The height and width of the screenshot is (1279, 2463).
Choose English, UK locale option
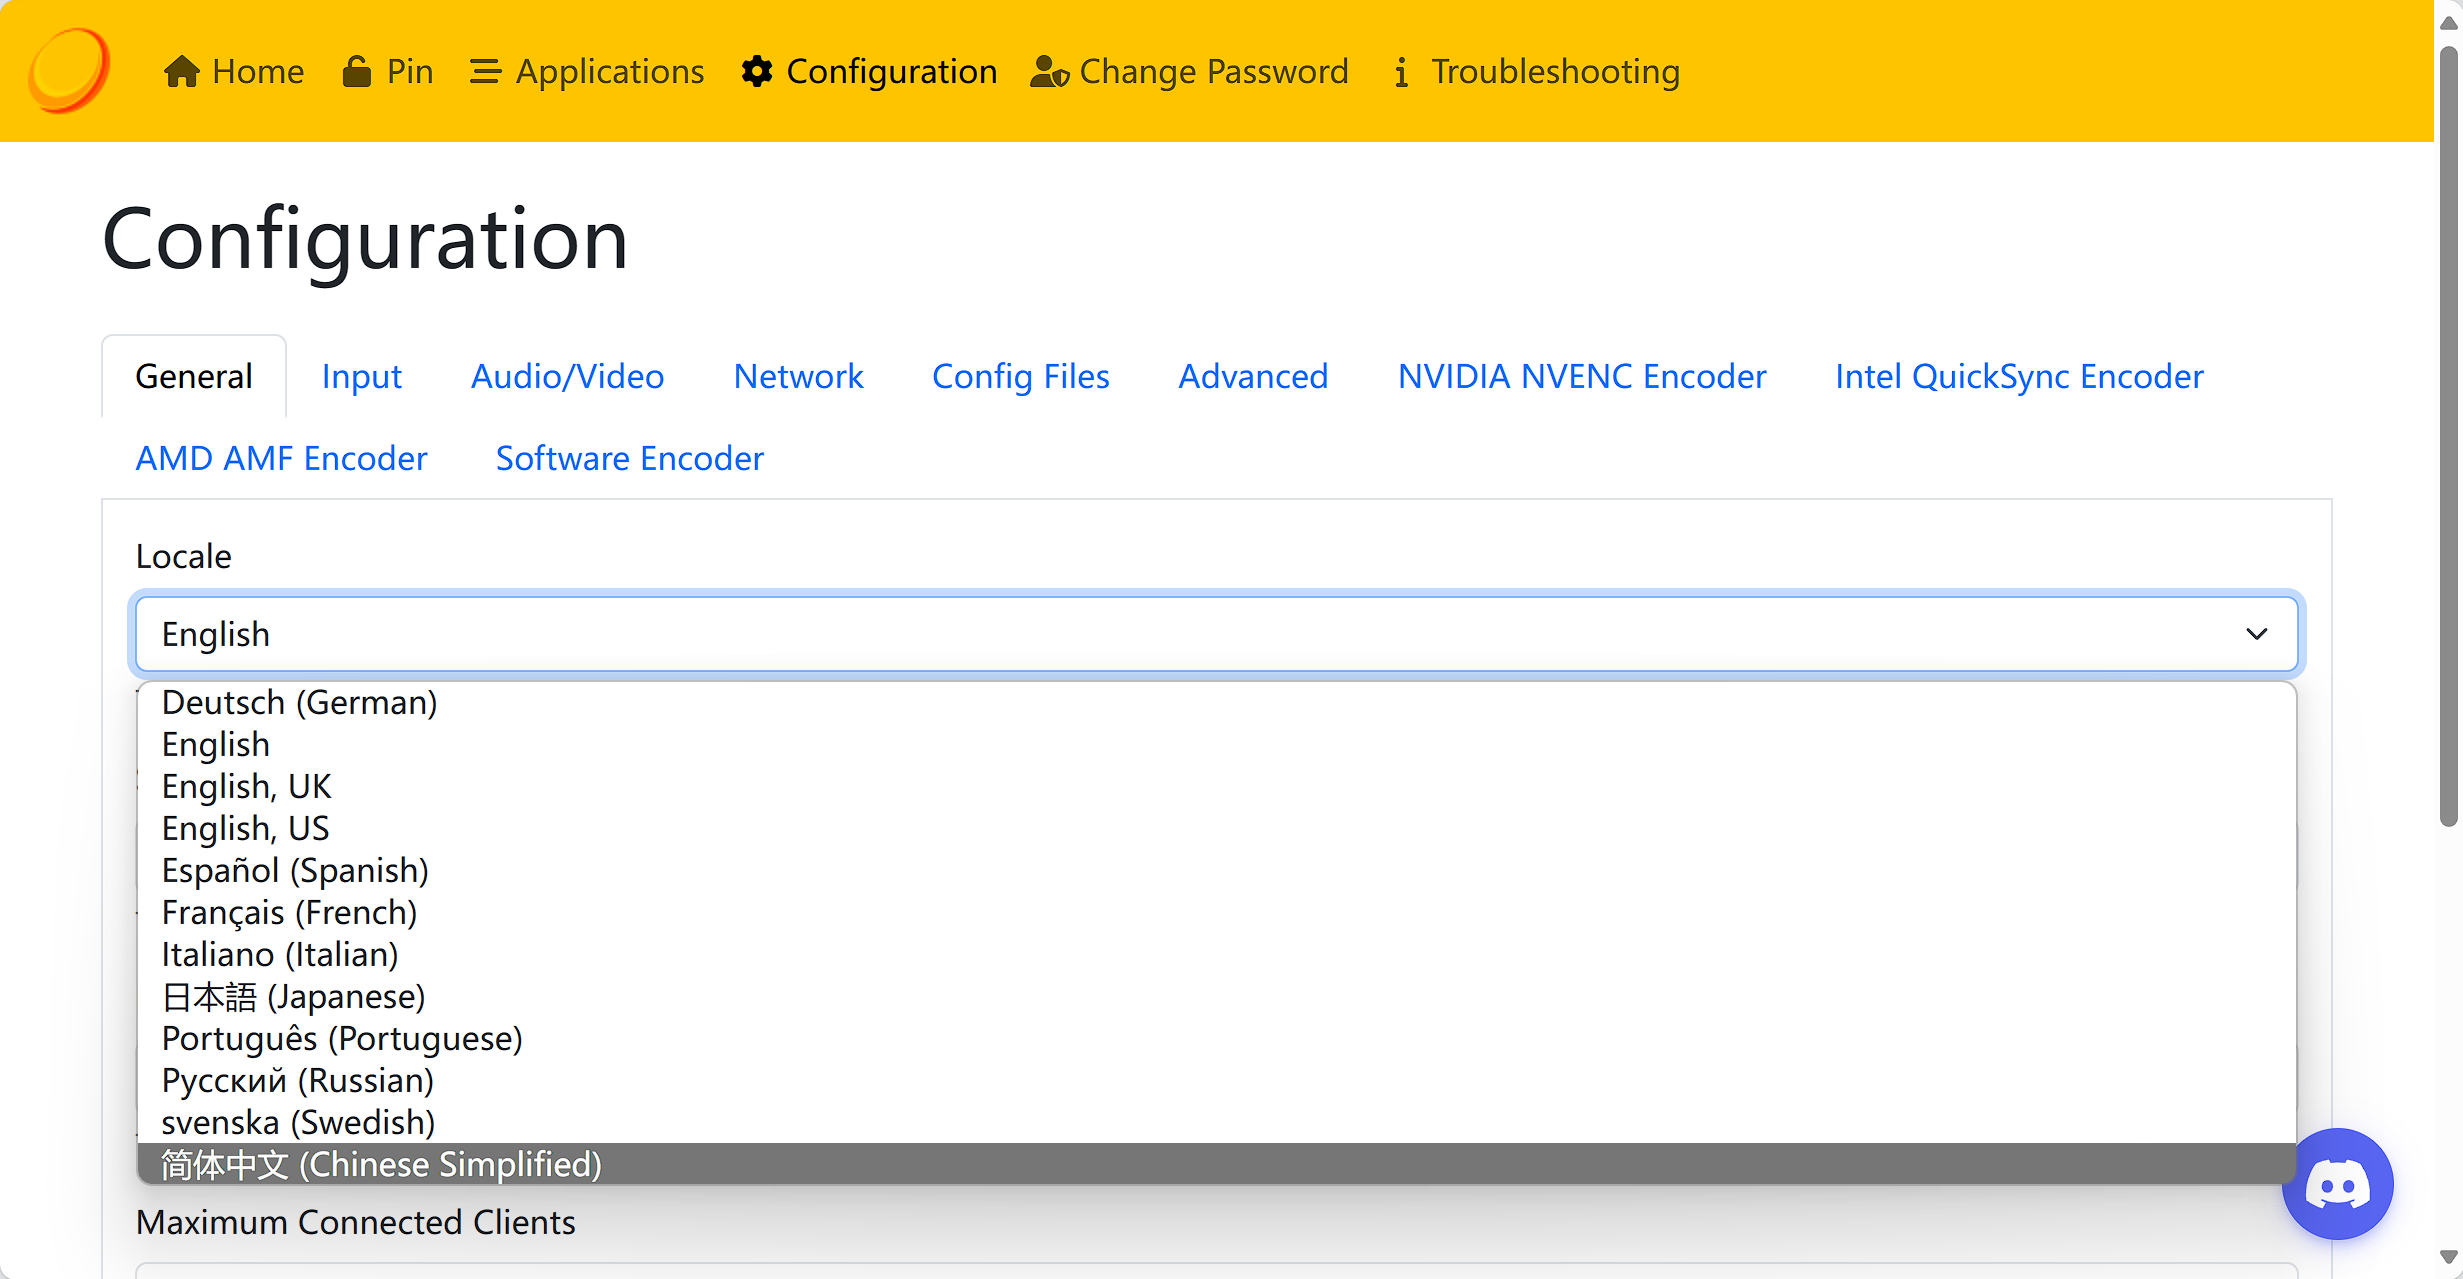coord(246,787)
